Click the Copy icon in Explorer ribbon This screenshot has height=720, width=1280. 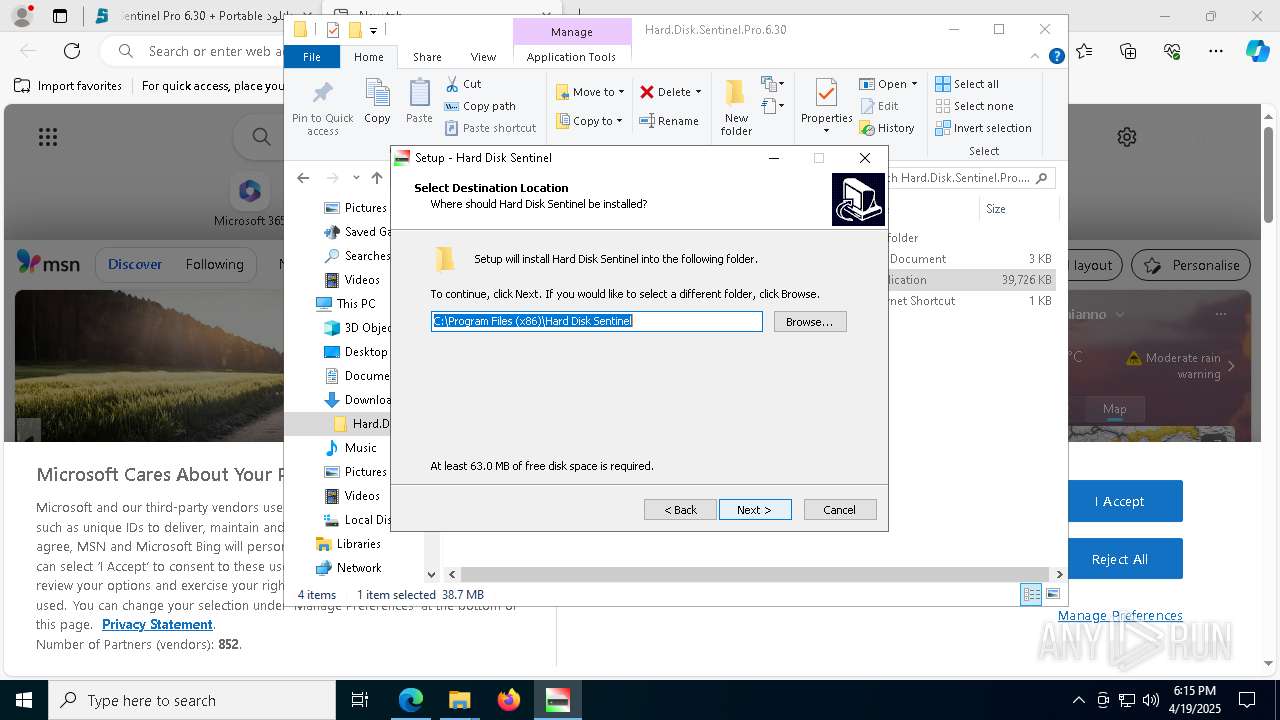click(x=377, y=102)
